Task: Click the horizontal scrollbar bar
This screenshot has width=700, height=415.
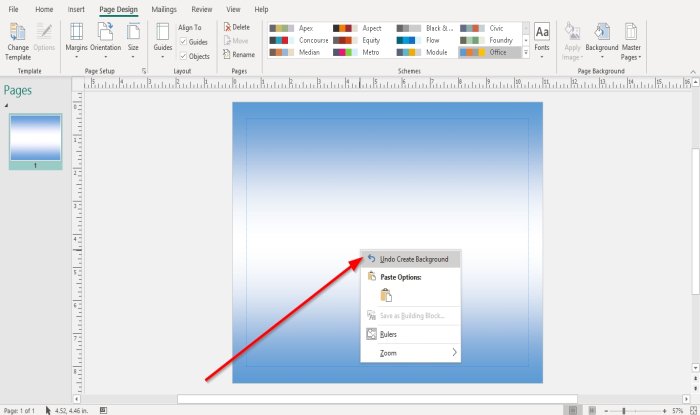Action: 377,399
